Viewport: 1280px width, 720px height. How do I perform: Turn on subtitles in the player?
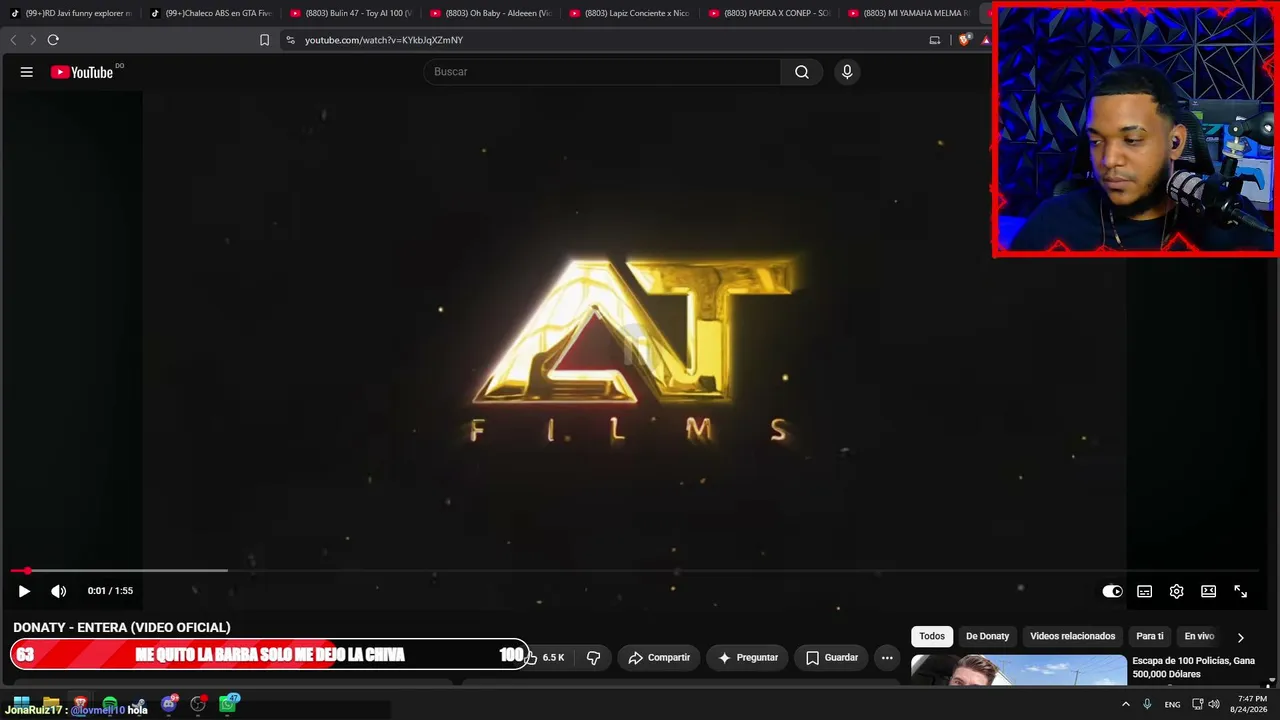click(1144, 591)
